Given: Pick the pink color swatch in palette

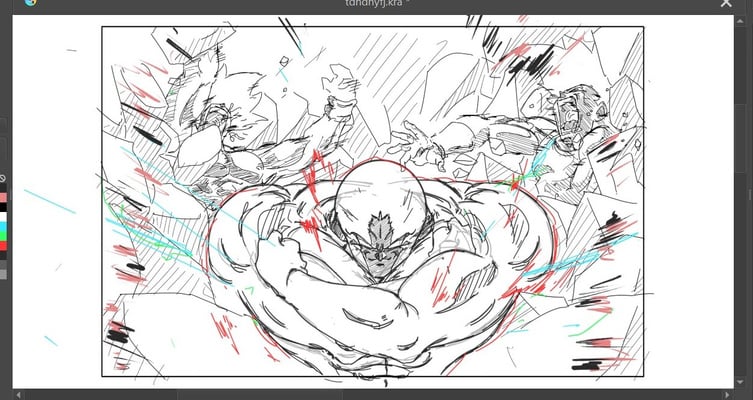Looking at the screenshot, I should pyautogui.click(x=3, y=197).
